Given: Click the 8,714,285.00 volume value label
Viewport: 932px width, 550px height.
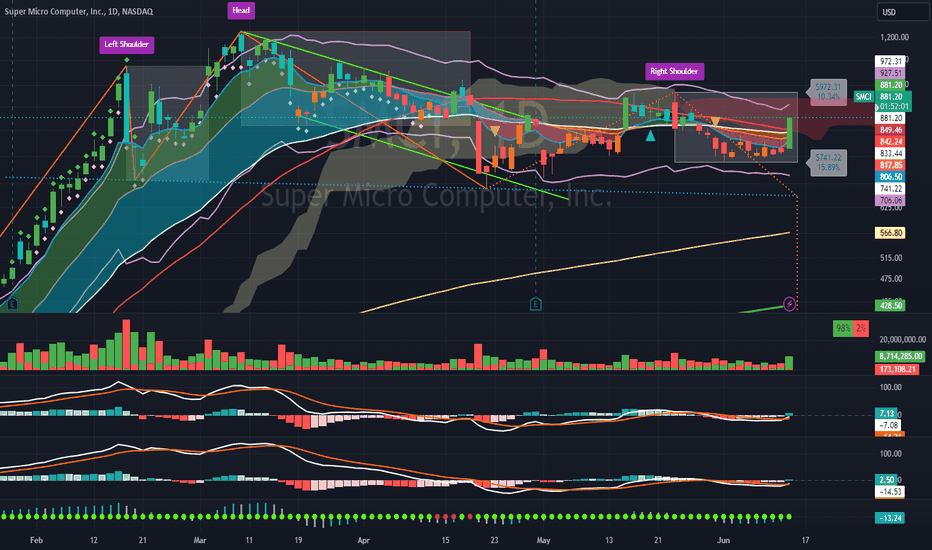Looking at the screenshot, I should click(x=901, y=356).
